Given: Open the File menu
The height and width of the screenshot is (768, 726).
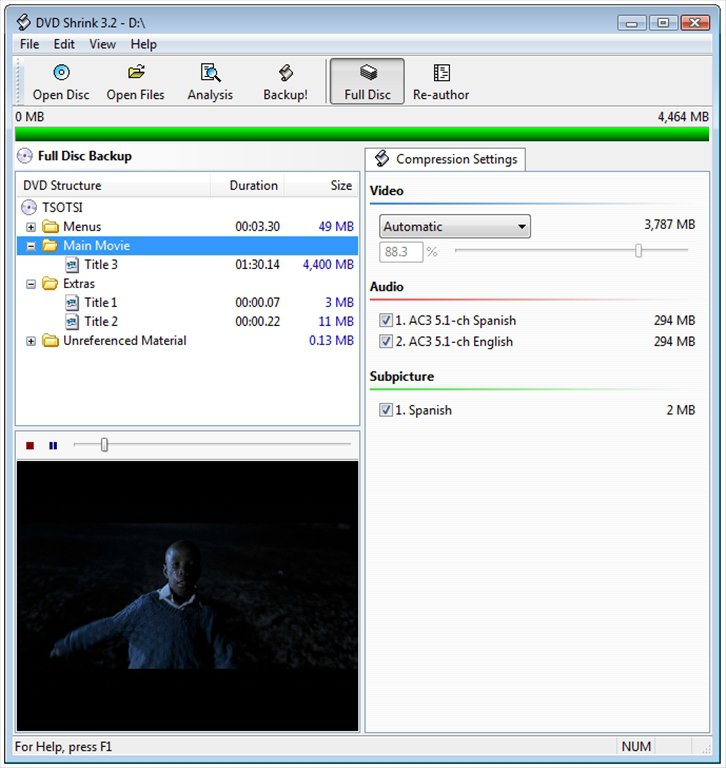Looking at the screenshot, I should point(29,44).
